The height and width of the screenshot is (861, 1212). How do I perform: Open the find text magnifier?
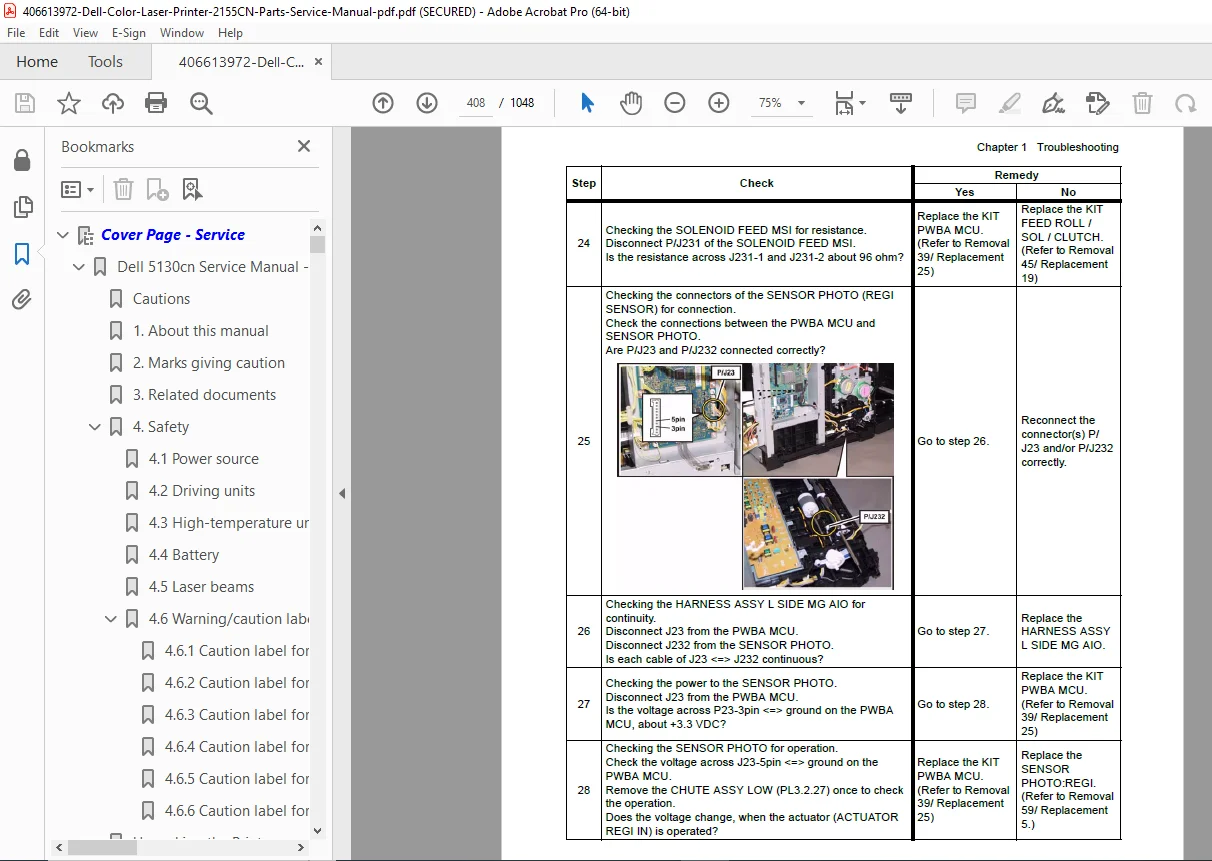click(x=201, y=103)
